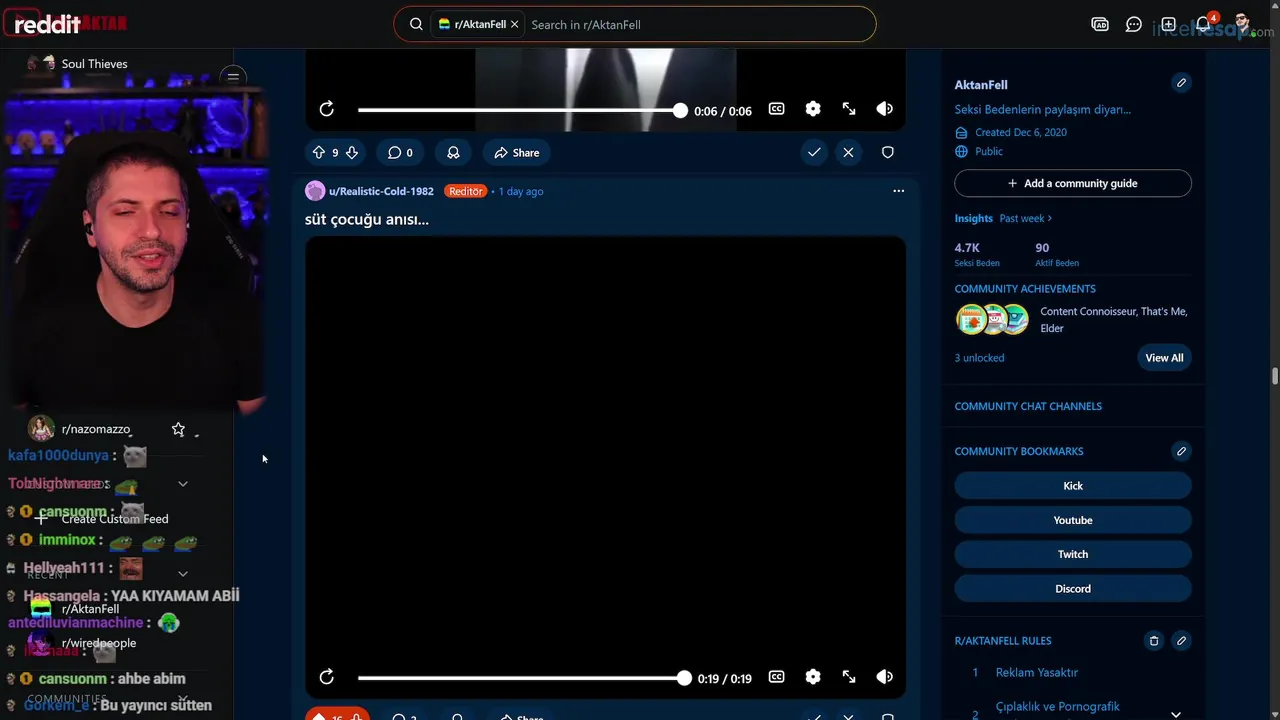Open the advertise icon in header
The height and width of the screenshot is (720, 1280).
click(x=1100, y=24)
